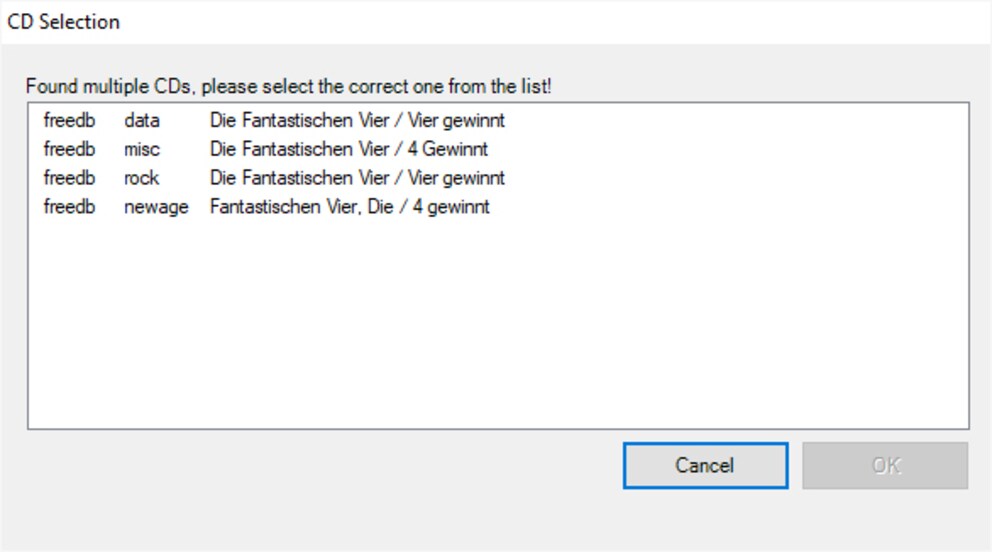Click the data category cell

[x=142, y=120]
